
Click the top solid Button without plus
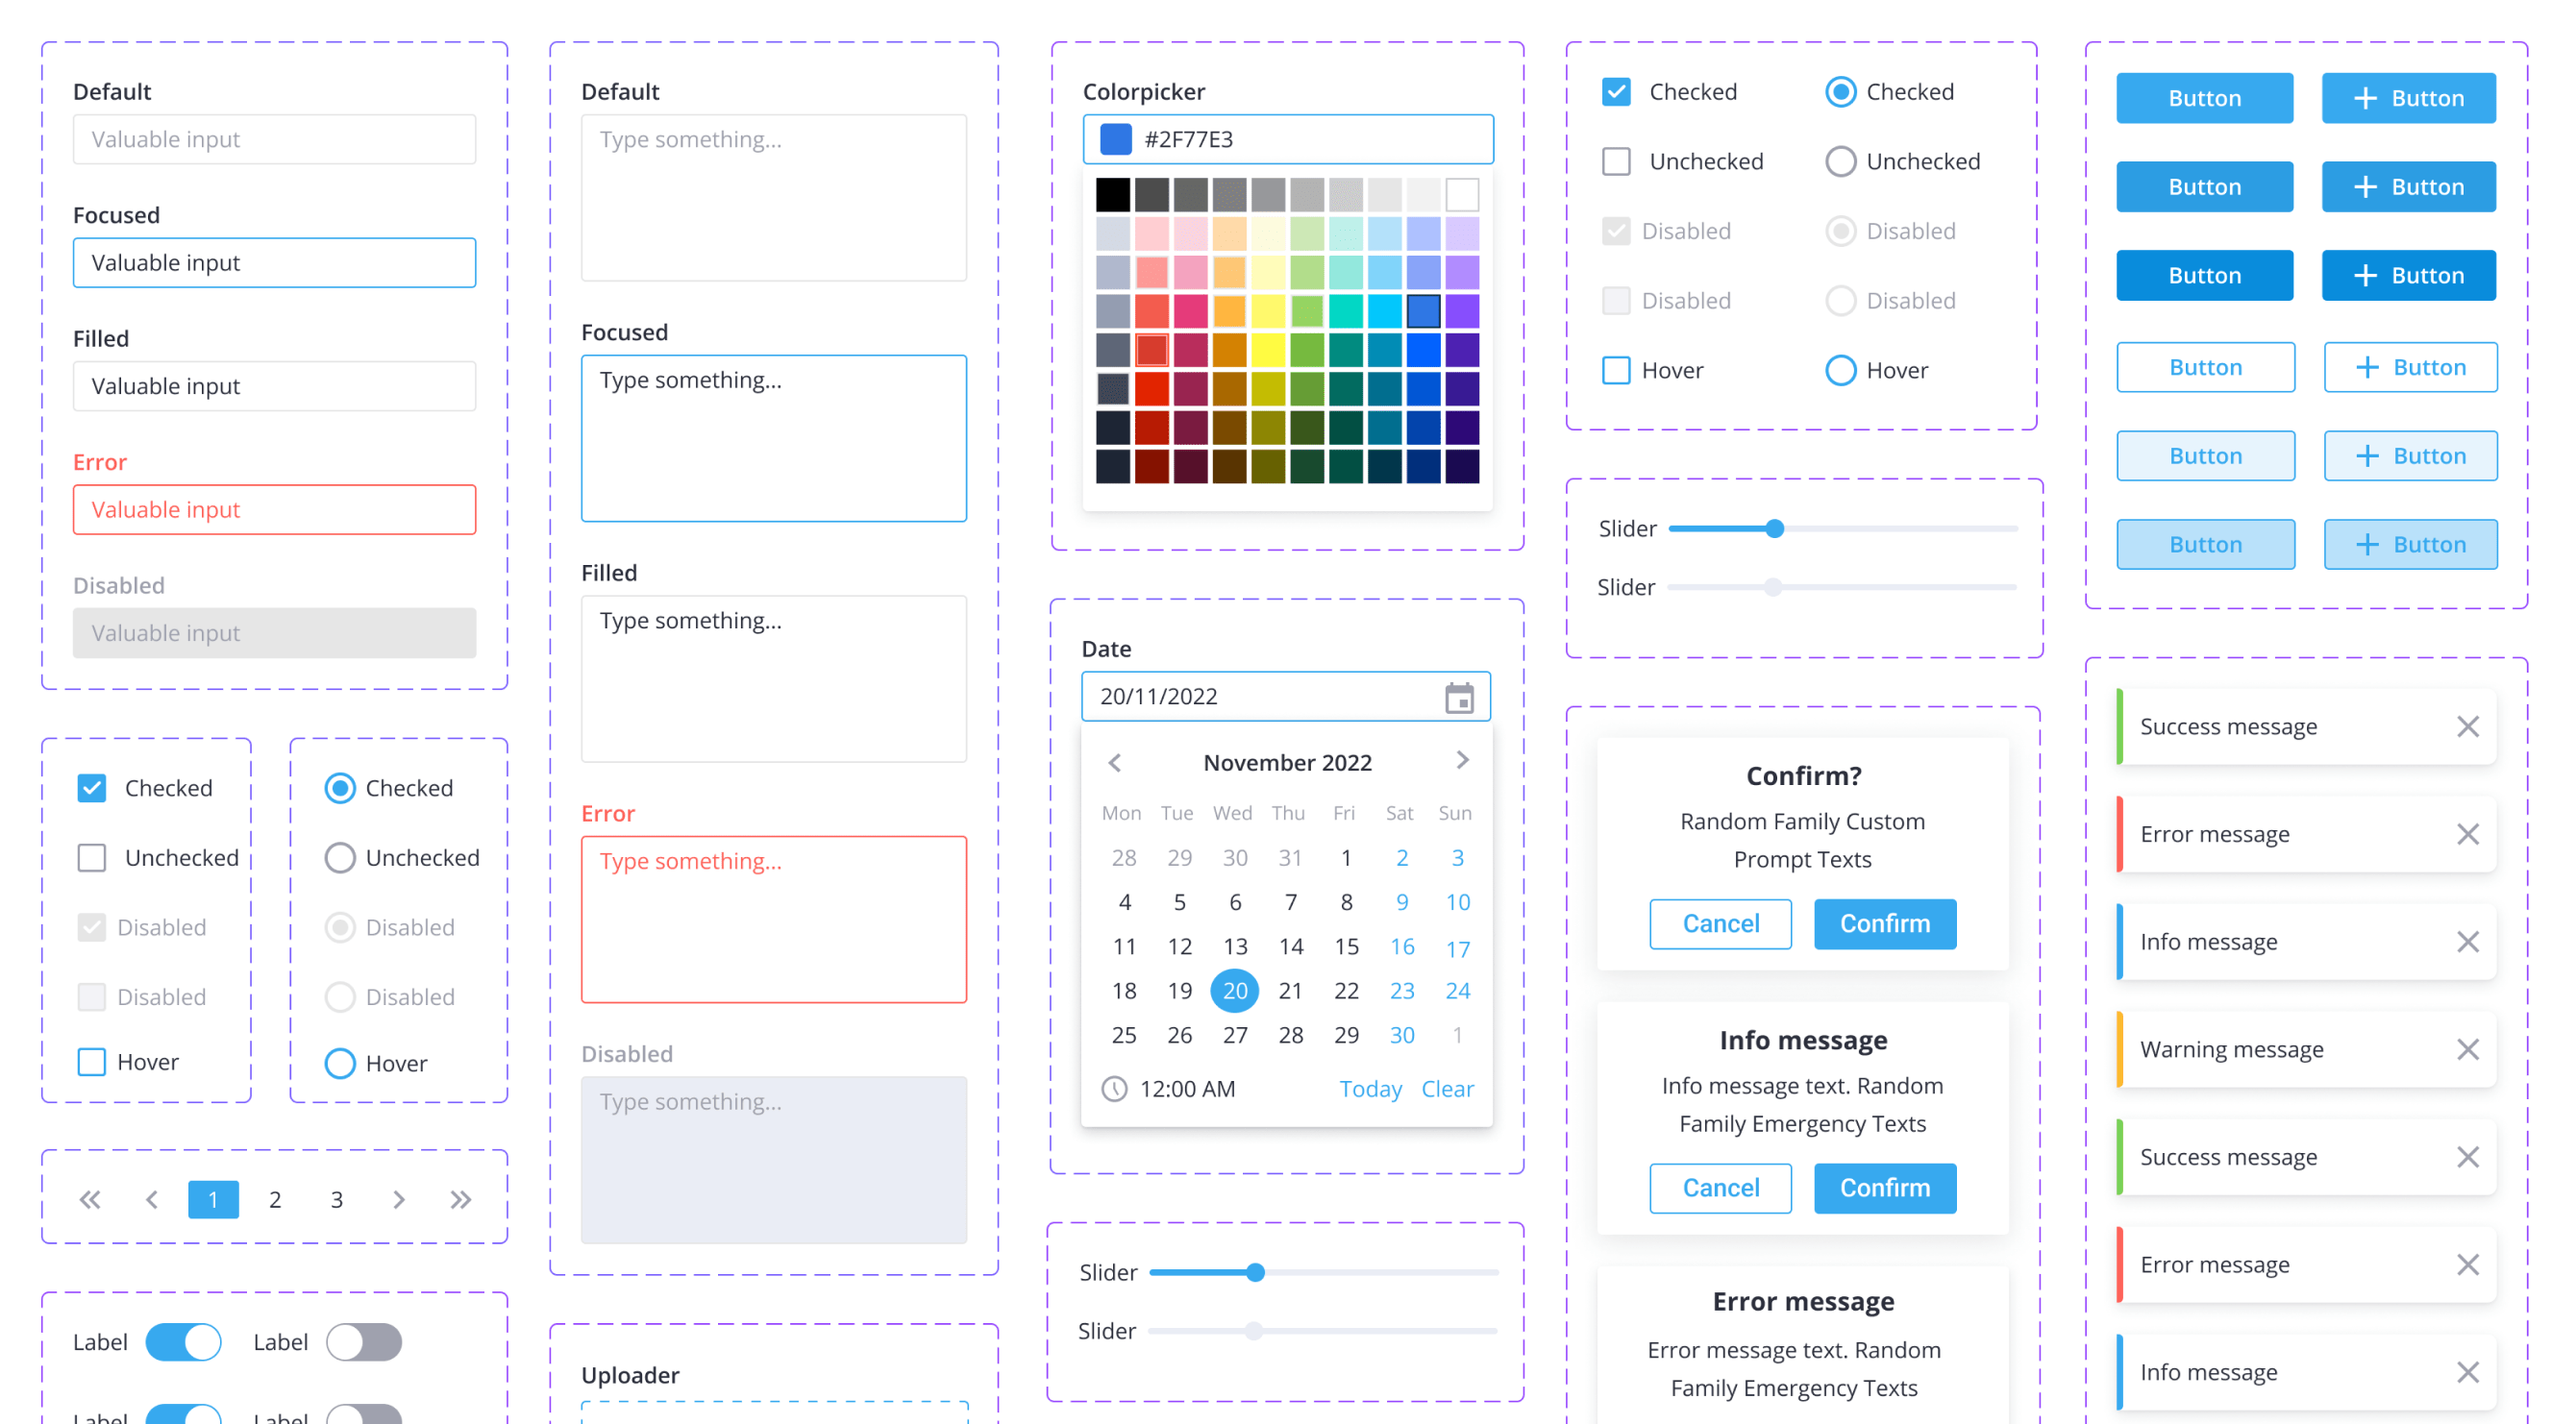2204,98
